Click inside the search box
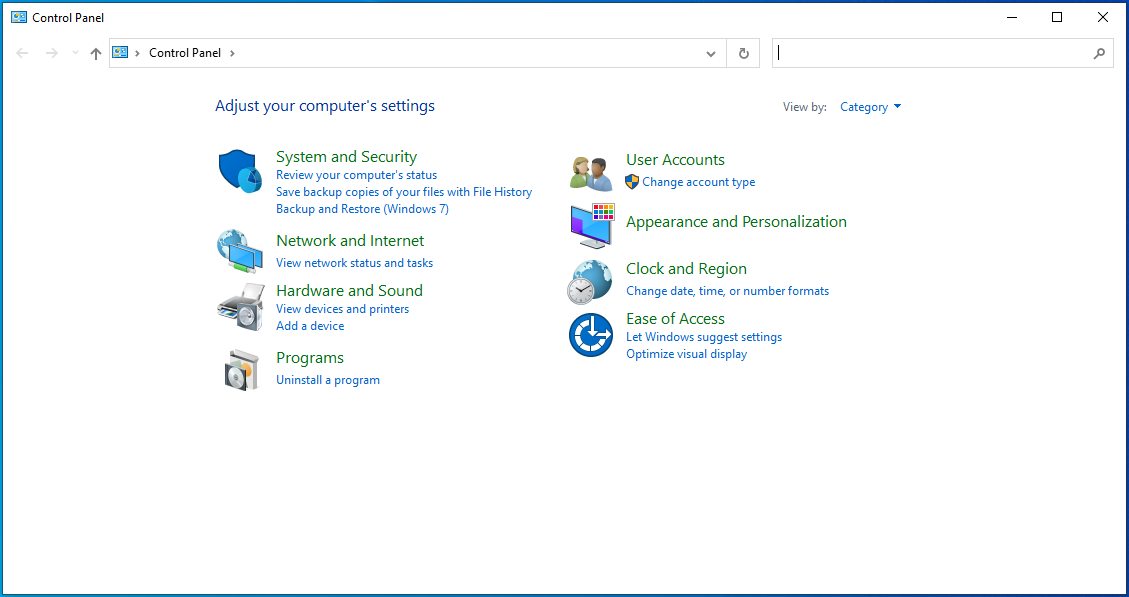 940,52
